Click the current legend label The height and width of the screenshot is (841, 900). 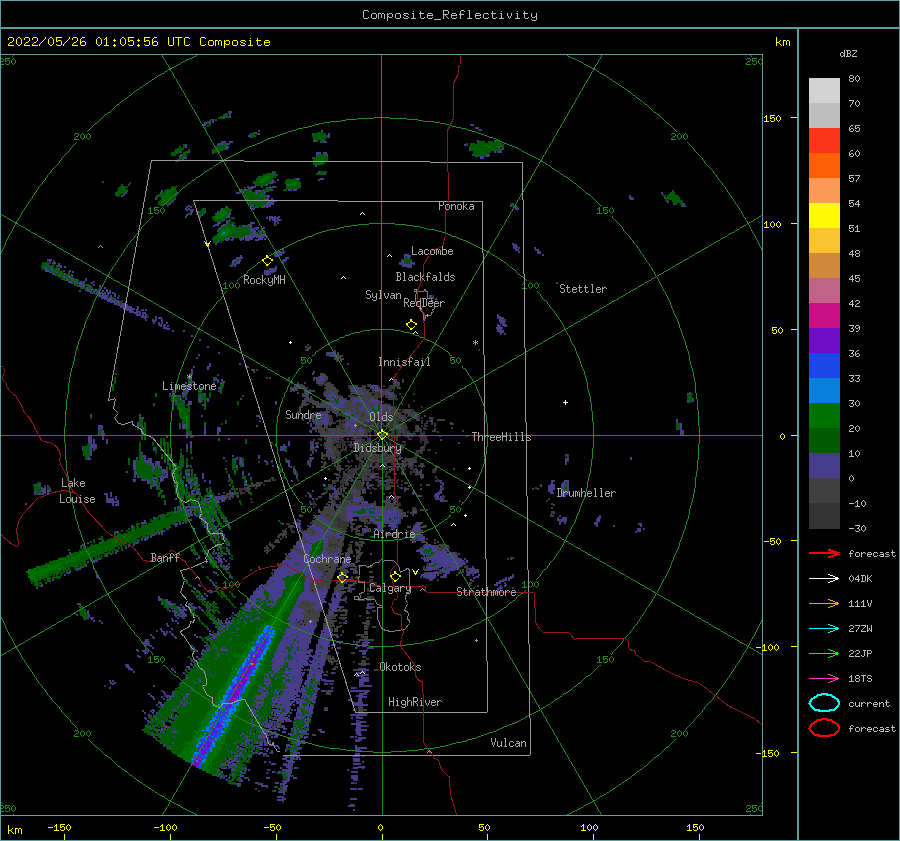[x=870, y=704]
